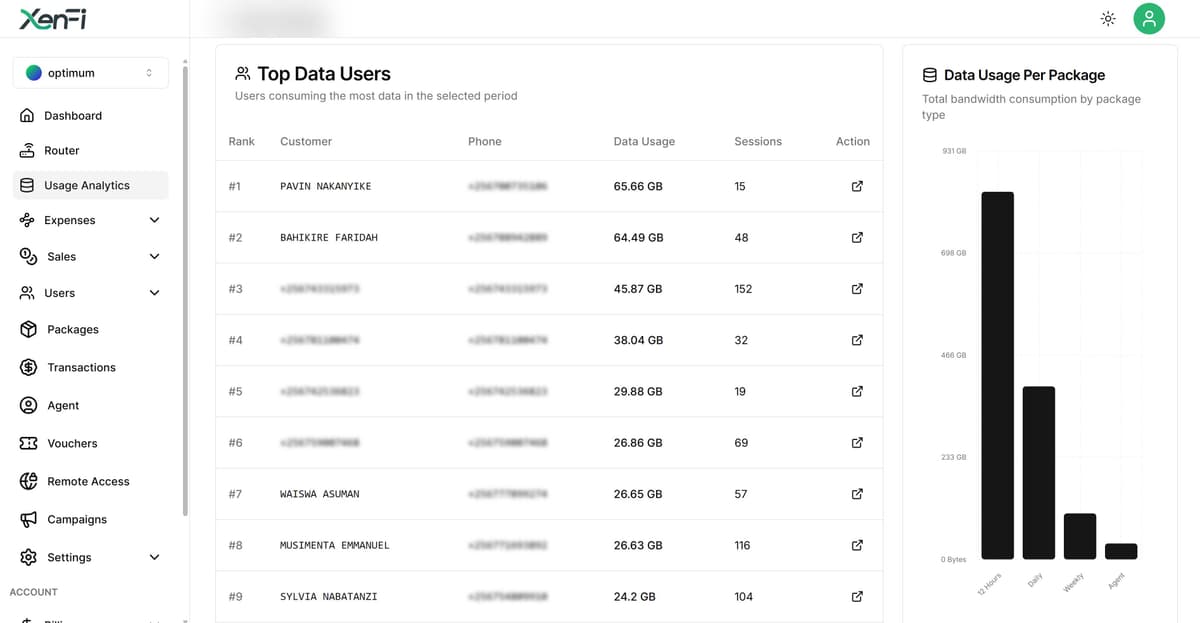Click the Data Usage Per Package database icon

coord(929,75)
